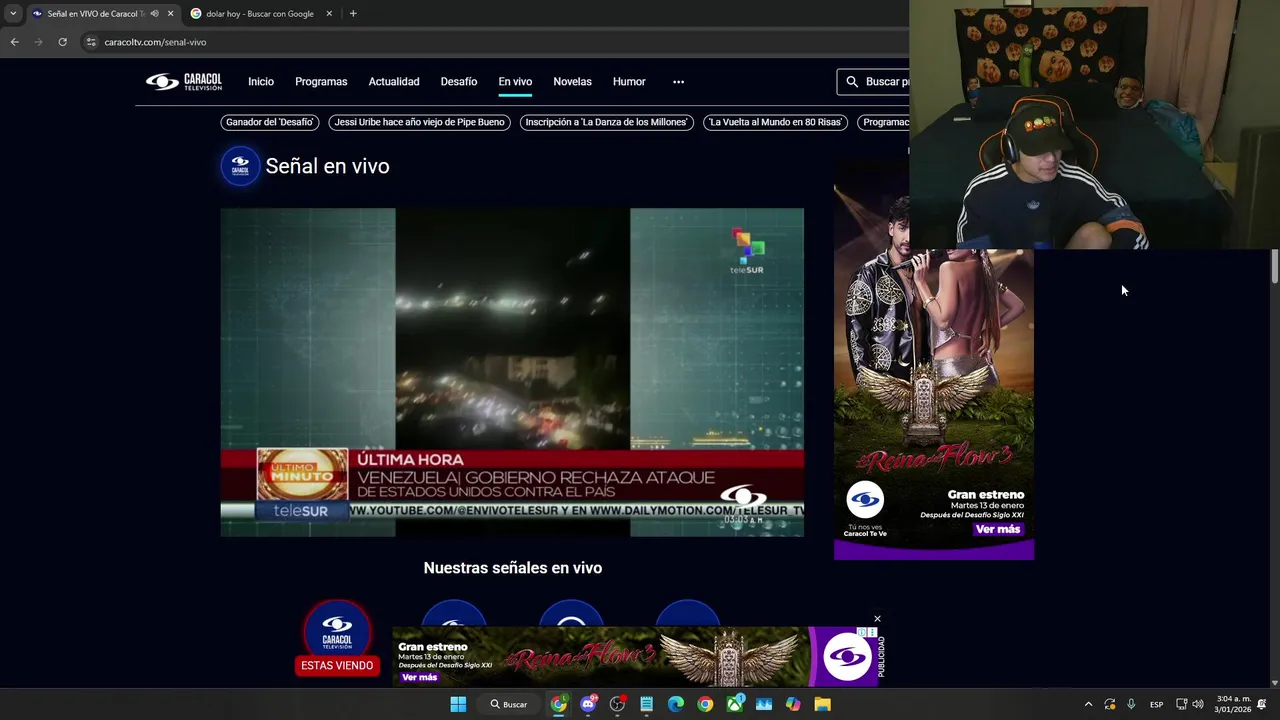Click the taskbar Buscar search box

click(508, 704)
